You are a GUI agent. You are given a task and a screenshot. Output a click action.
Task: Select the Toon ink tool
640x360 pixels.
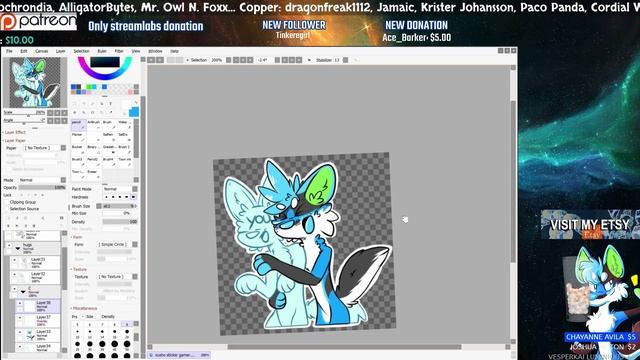(124, 162)
